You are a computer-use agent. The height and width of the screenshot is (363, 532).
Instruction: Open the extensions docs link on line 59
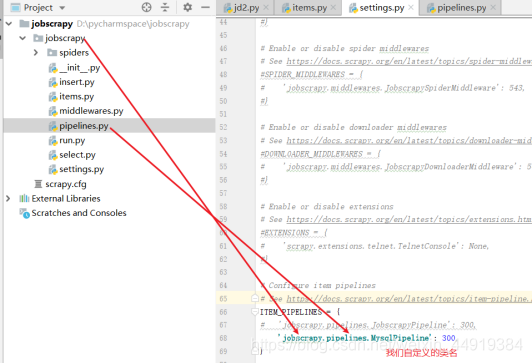(409, 219)
